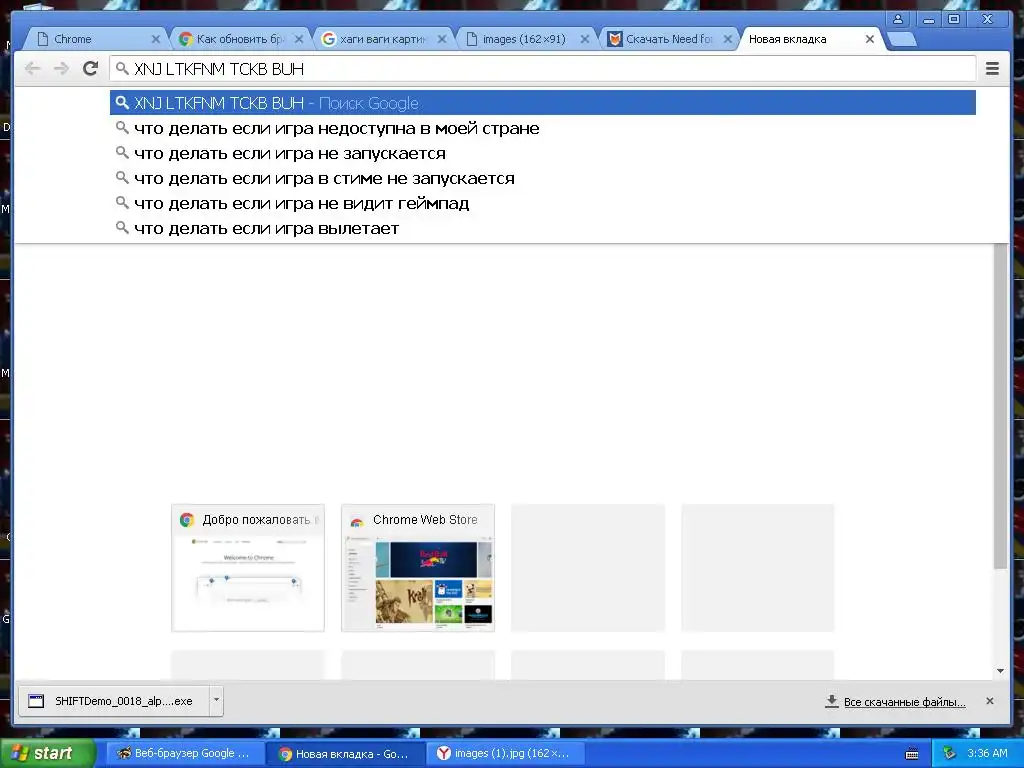Select the 'Новая вкладка' tab
1024x768 pixels.
click(810, 39)
